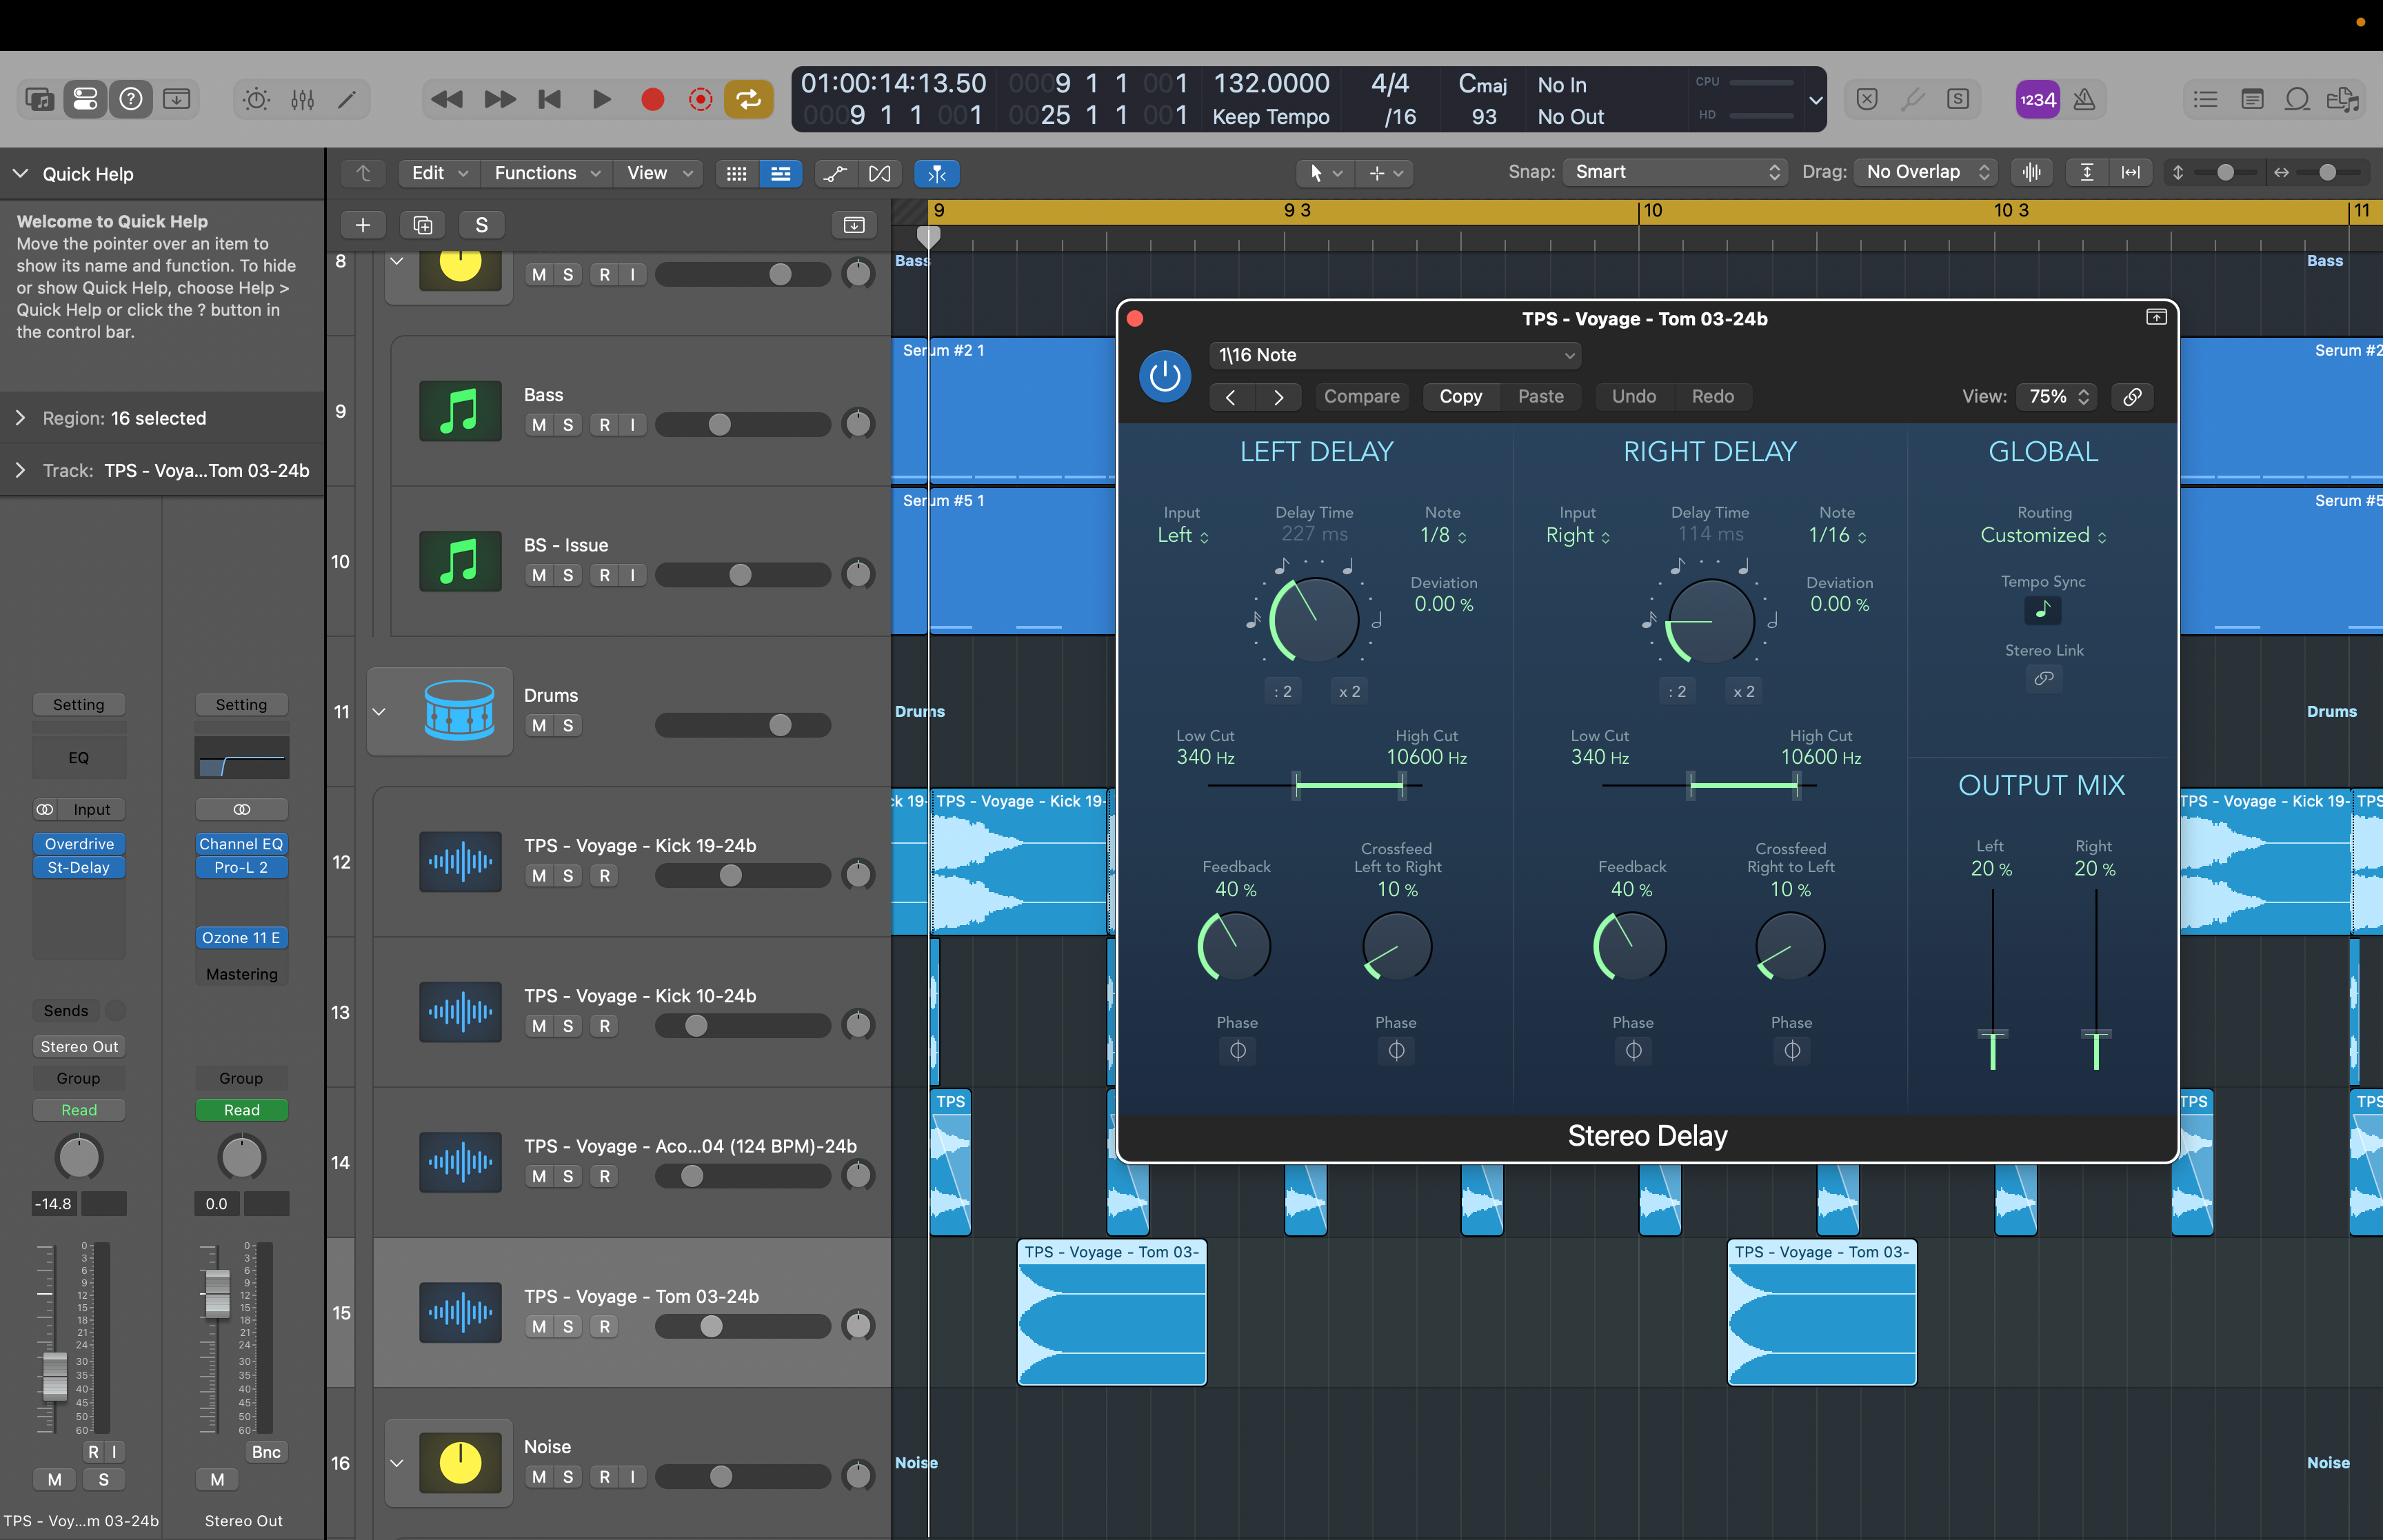Click the add track plus button
This screenshot has height=1540, width=2383.
point(363,225)
